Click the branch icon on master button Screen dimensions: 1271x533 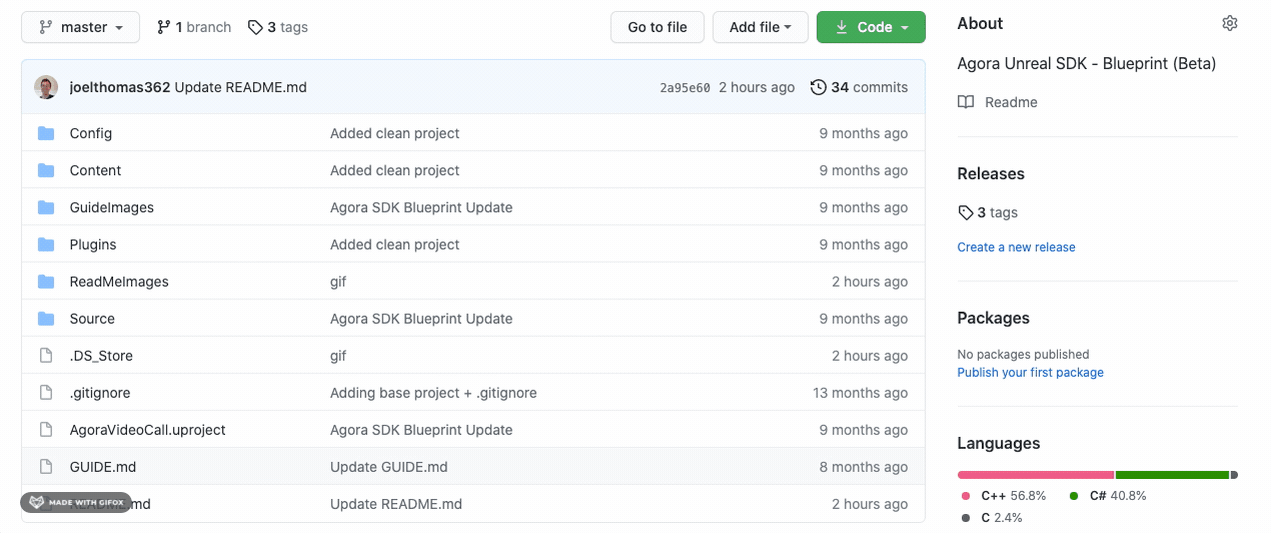45,27
